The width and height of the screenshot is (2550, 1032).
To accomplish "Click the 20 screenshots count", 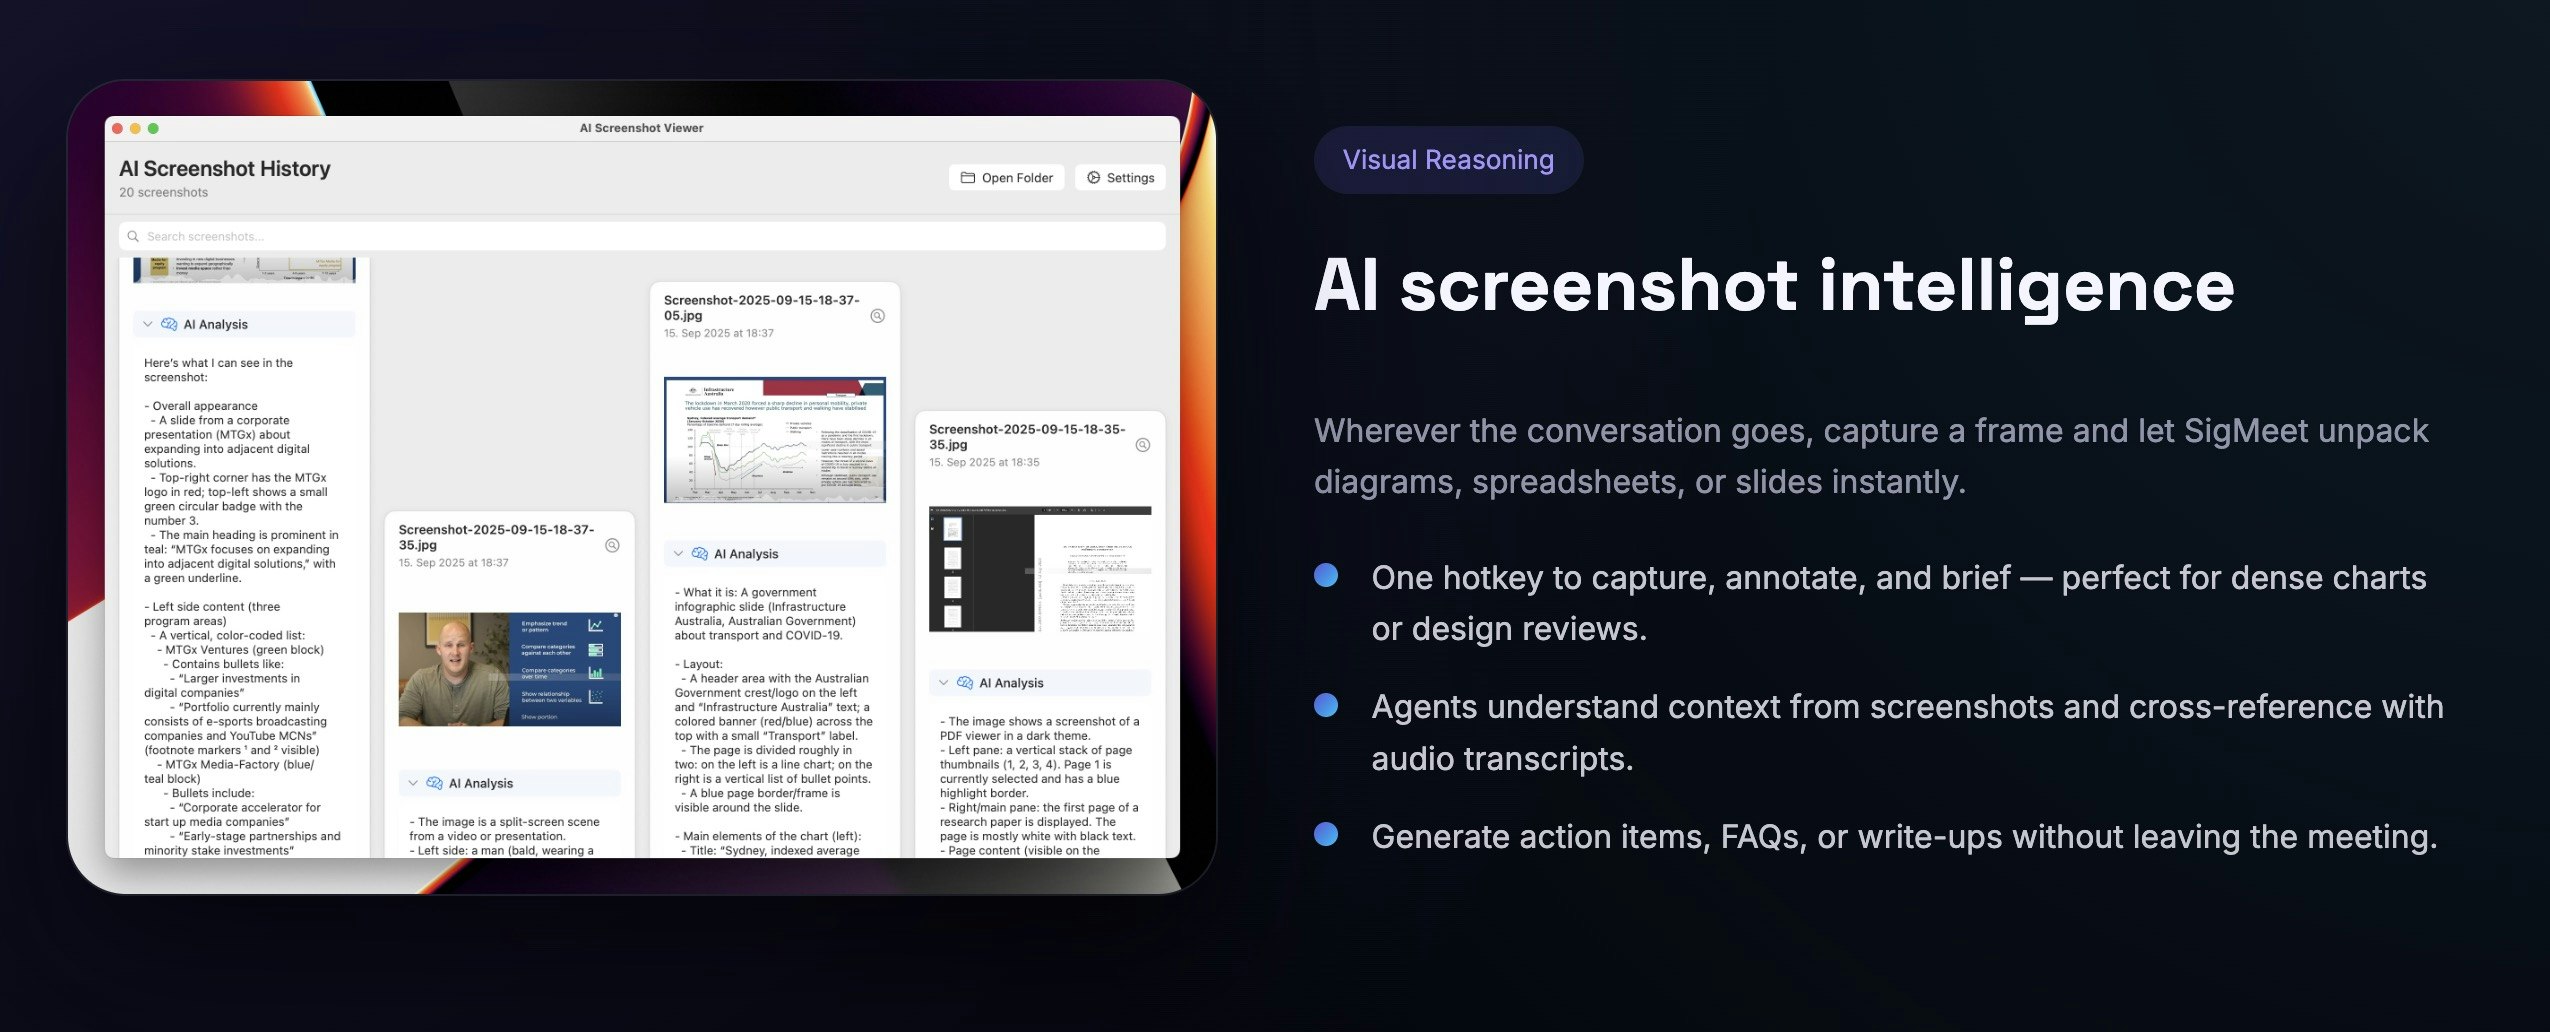I will tap(164, 192).
